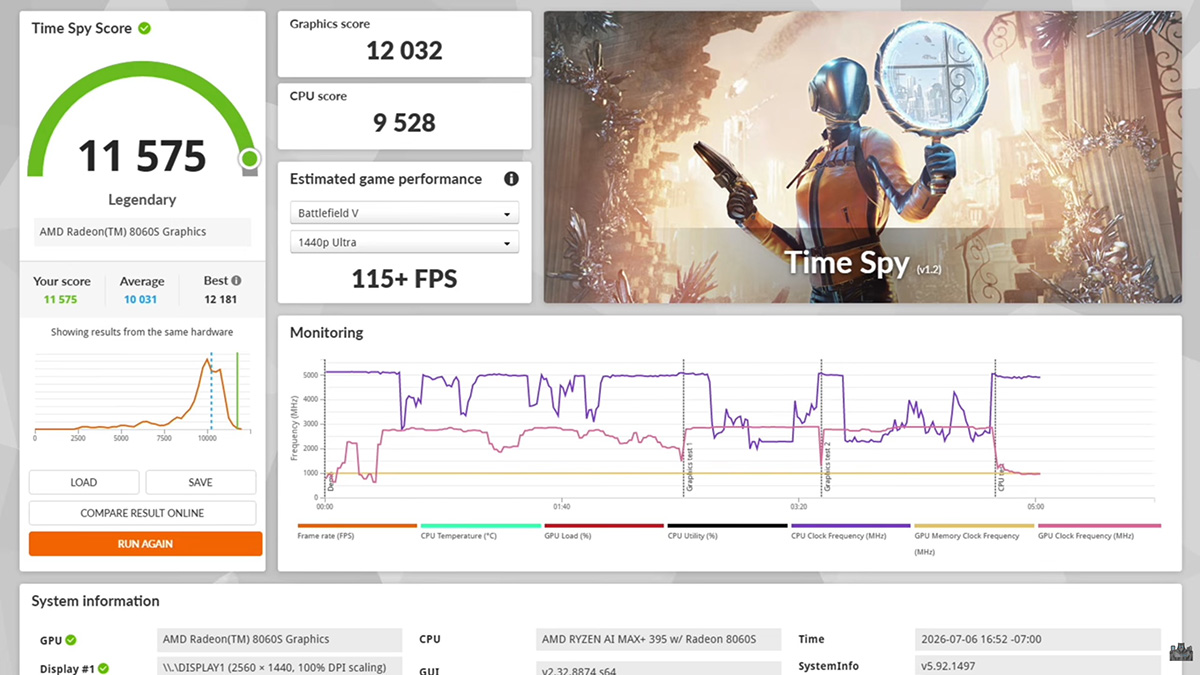Click the LOAD button
The width and height of the screenshot is (1200, 675).
tap(84, 482)
